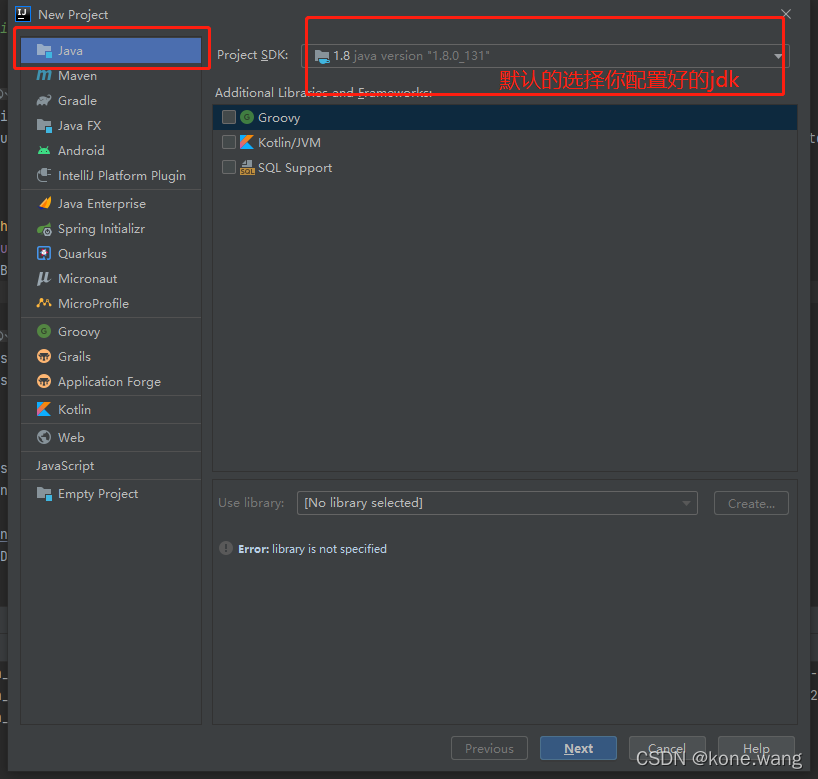Viewport: 818px width, 779px height.
Task: Click the SQL Support framework icon
Action: 247,167
